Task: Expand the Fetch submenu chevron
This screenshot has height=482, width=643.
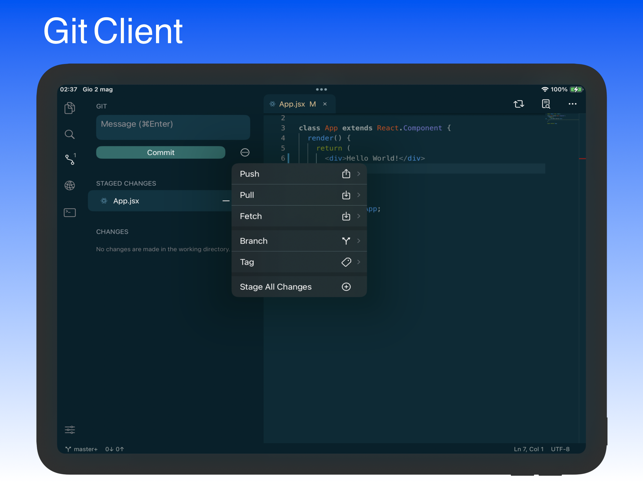Action: (359, 216)
